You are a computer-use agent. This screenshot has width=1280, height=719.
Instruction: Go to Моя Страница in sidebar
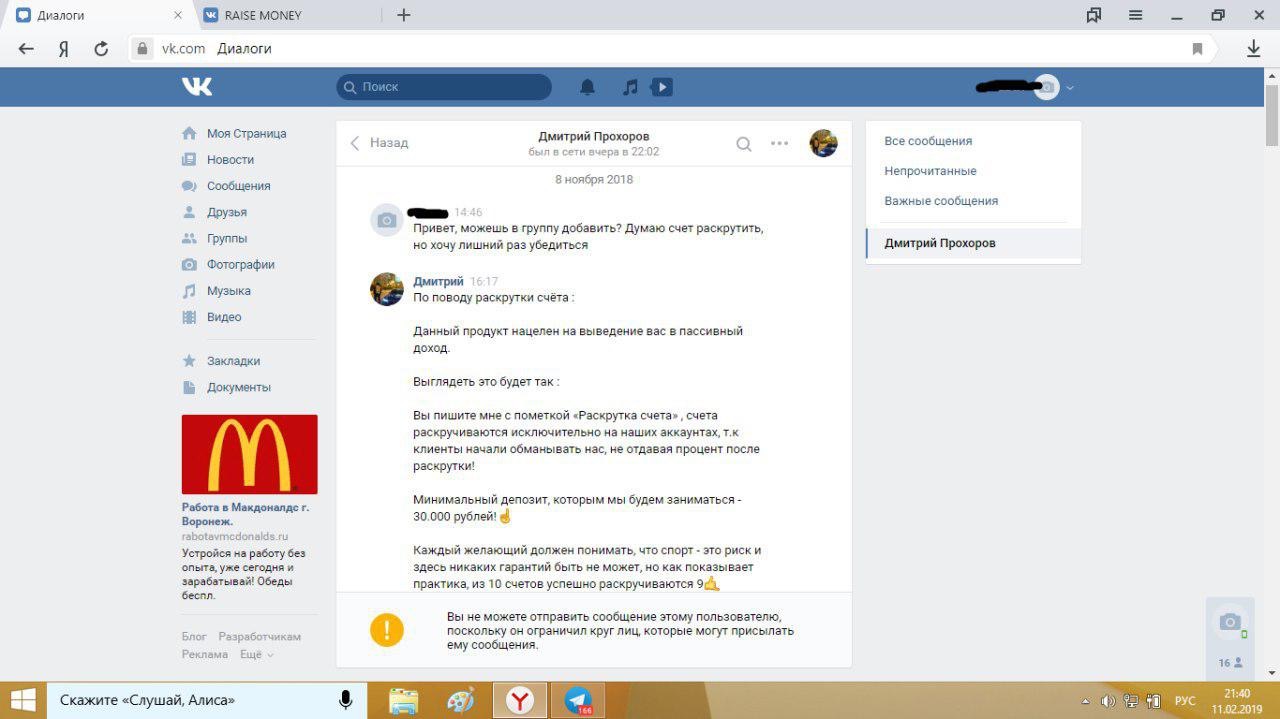point(246,133)
